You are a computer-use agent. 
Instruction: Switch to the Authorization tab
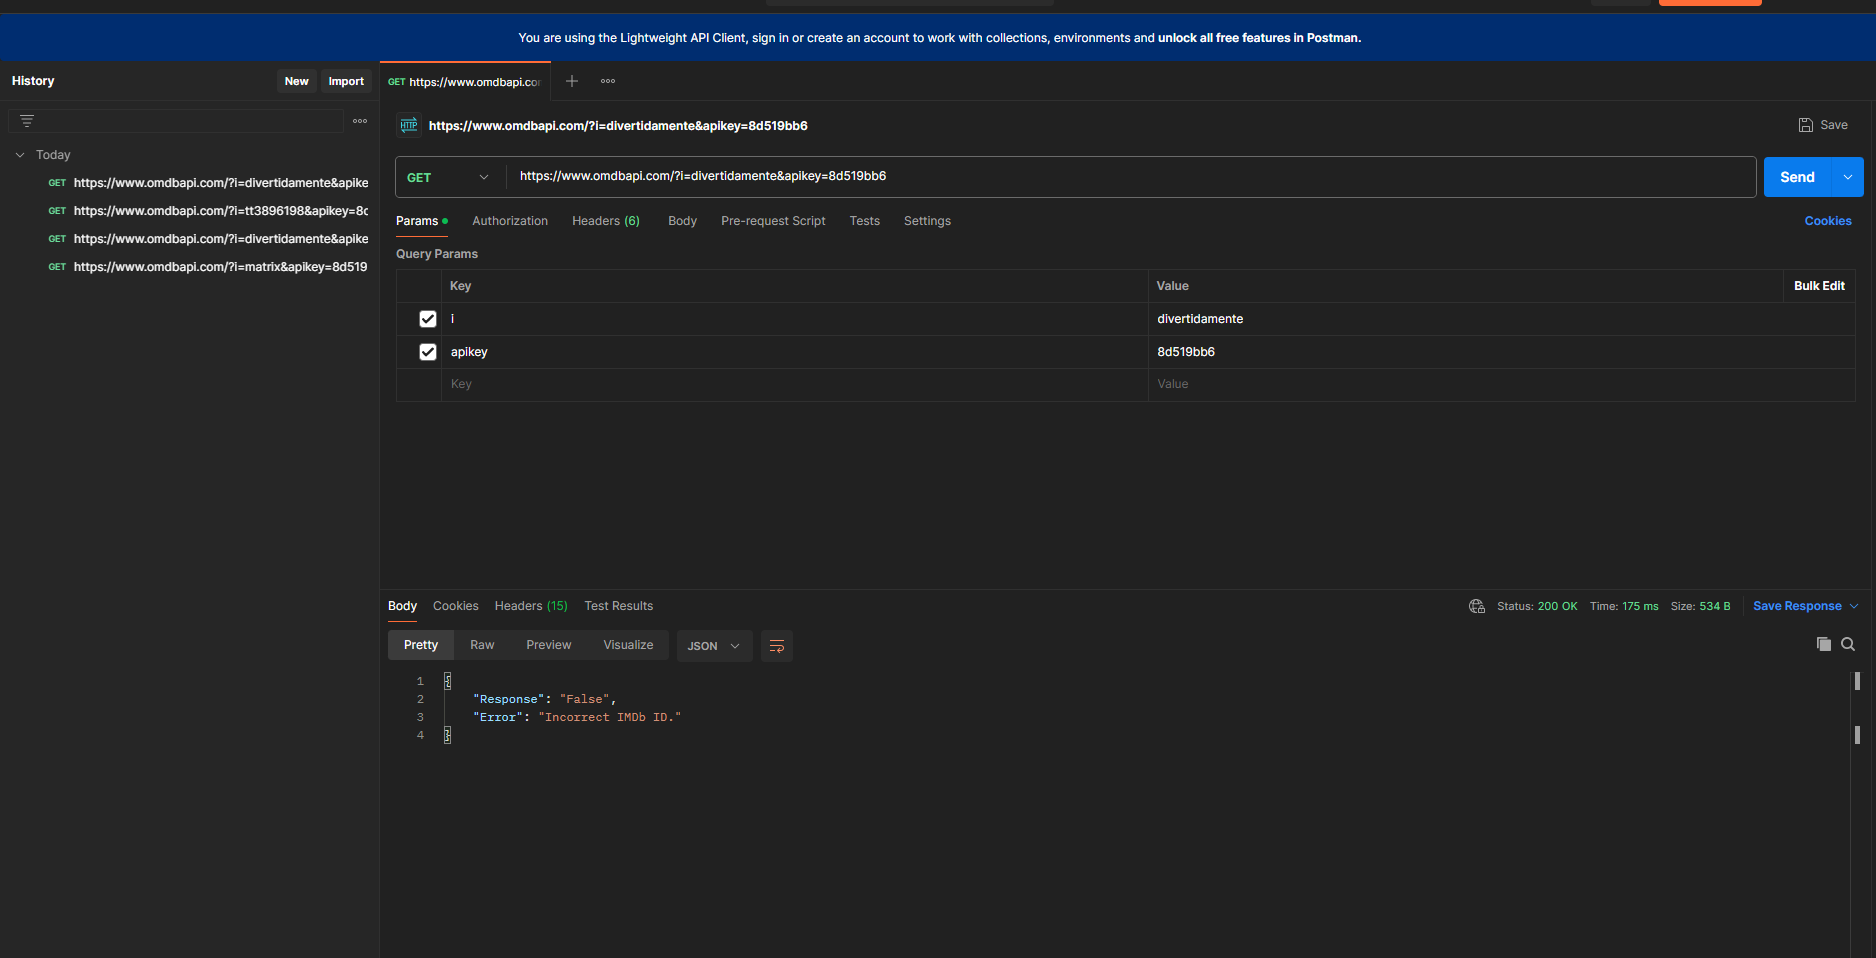point(510,221)
